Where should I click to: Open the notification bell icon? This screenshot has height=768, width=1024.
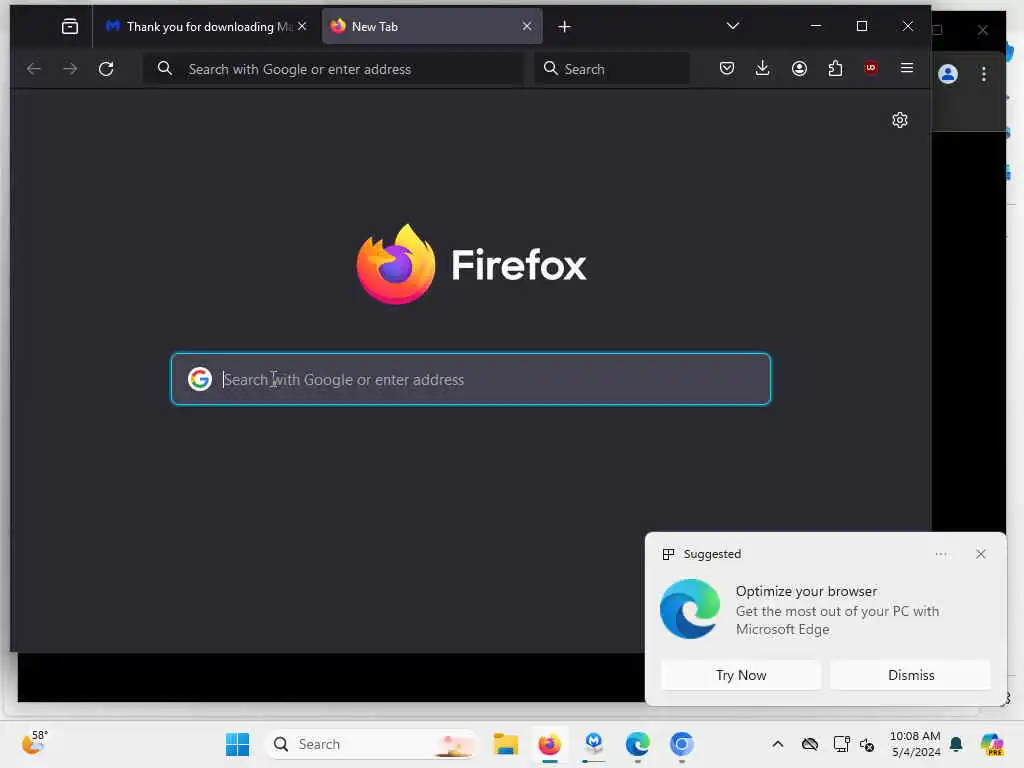[956, 744]
